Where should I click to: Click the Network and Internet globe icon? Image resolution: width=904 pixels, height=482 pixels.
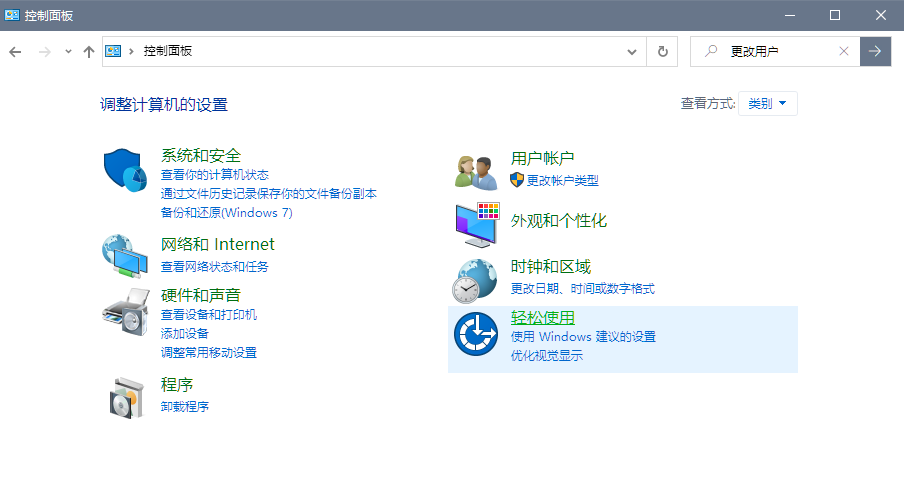[125, 256]
